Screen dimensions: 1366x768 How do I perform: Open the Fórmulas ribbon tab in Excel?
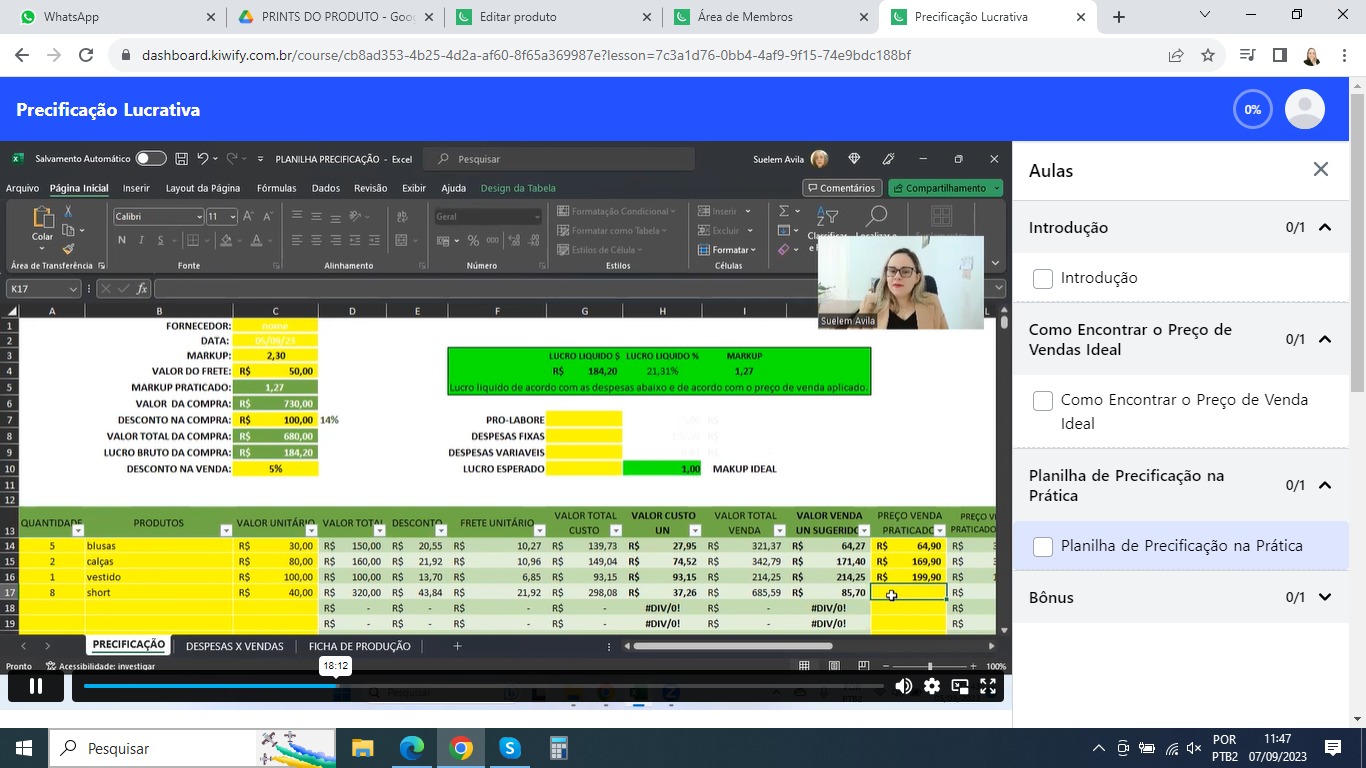point(276,188)
